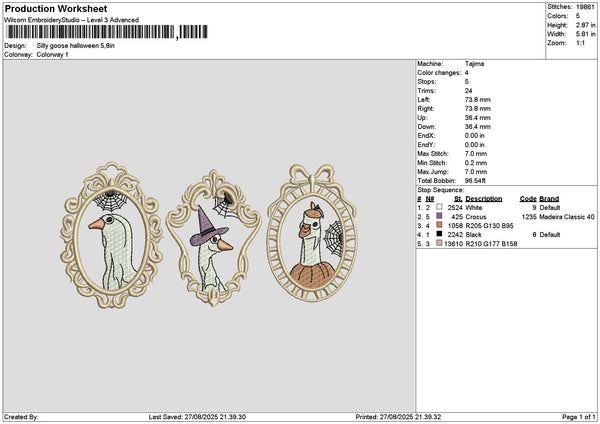Viewport: 600px width, 424px height.
Task: Click Madeira Classic 40 brand text
Action: click(567, 217)
